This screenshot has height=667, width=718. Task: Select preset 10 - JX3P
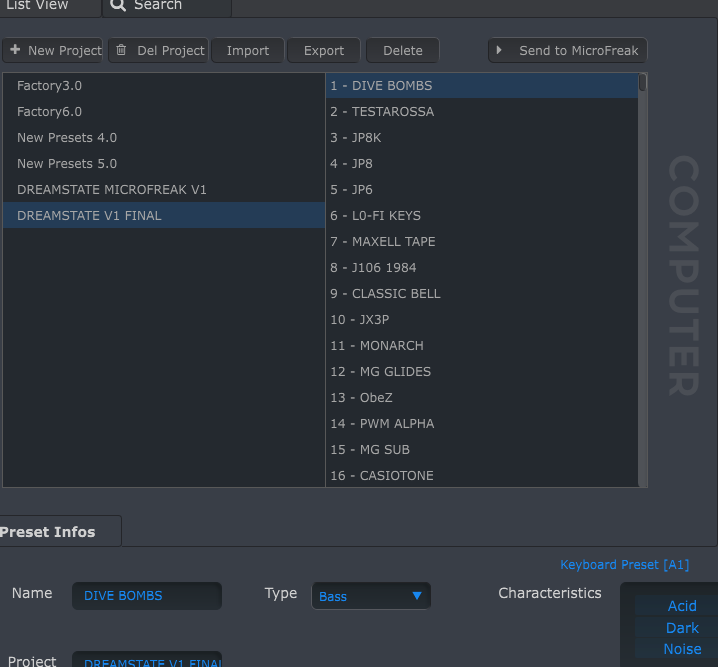coord(482,320)
